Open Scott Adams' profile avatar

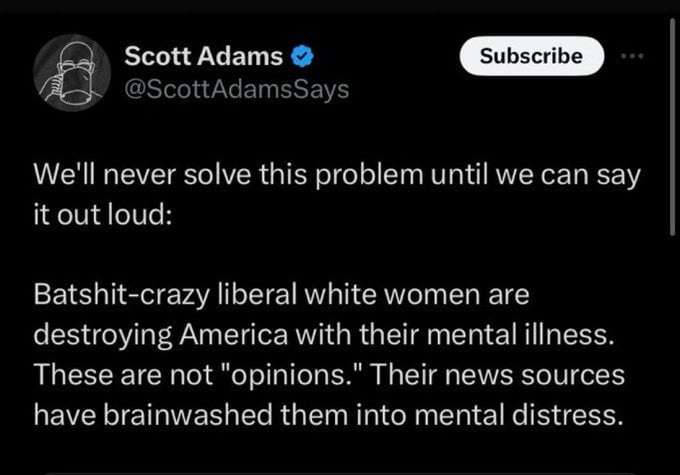tap(72, 73)
